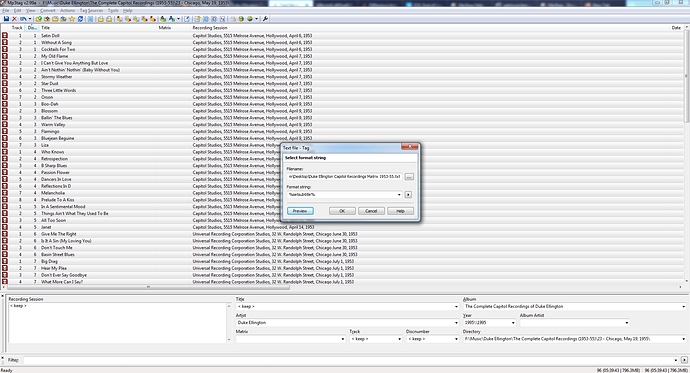This screenshot has width=690, height=373.
Task: Click the Tag to Tag convert icon
Action: click(x=153, y=19)
